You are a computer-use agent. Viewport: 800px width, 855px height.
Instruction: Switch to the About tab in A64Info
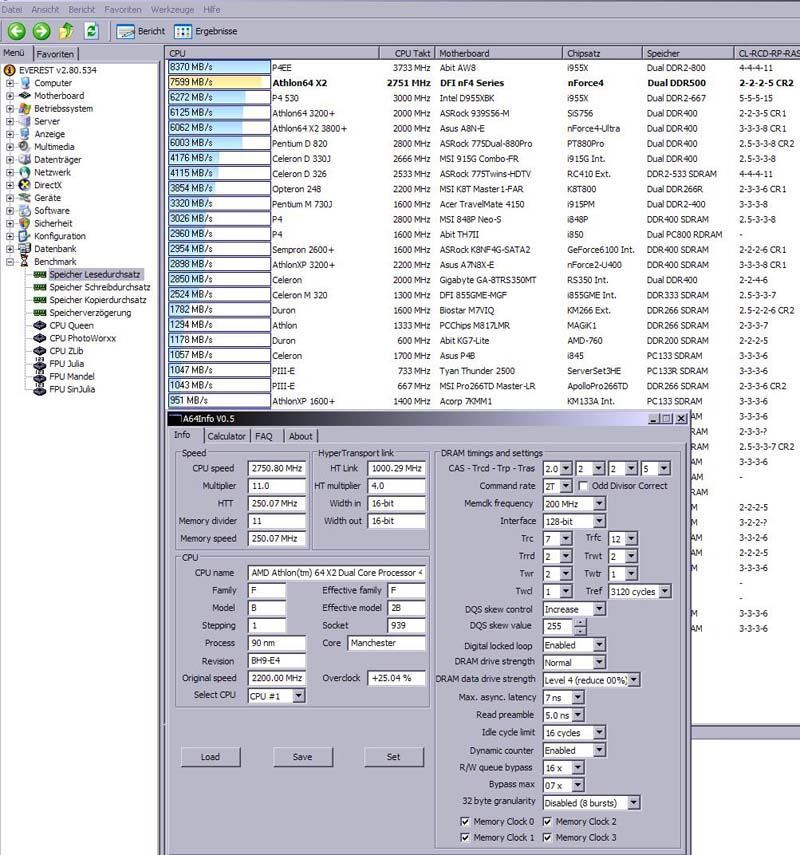coord(300,436)
